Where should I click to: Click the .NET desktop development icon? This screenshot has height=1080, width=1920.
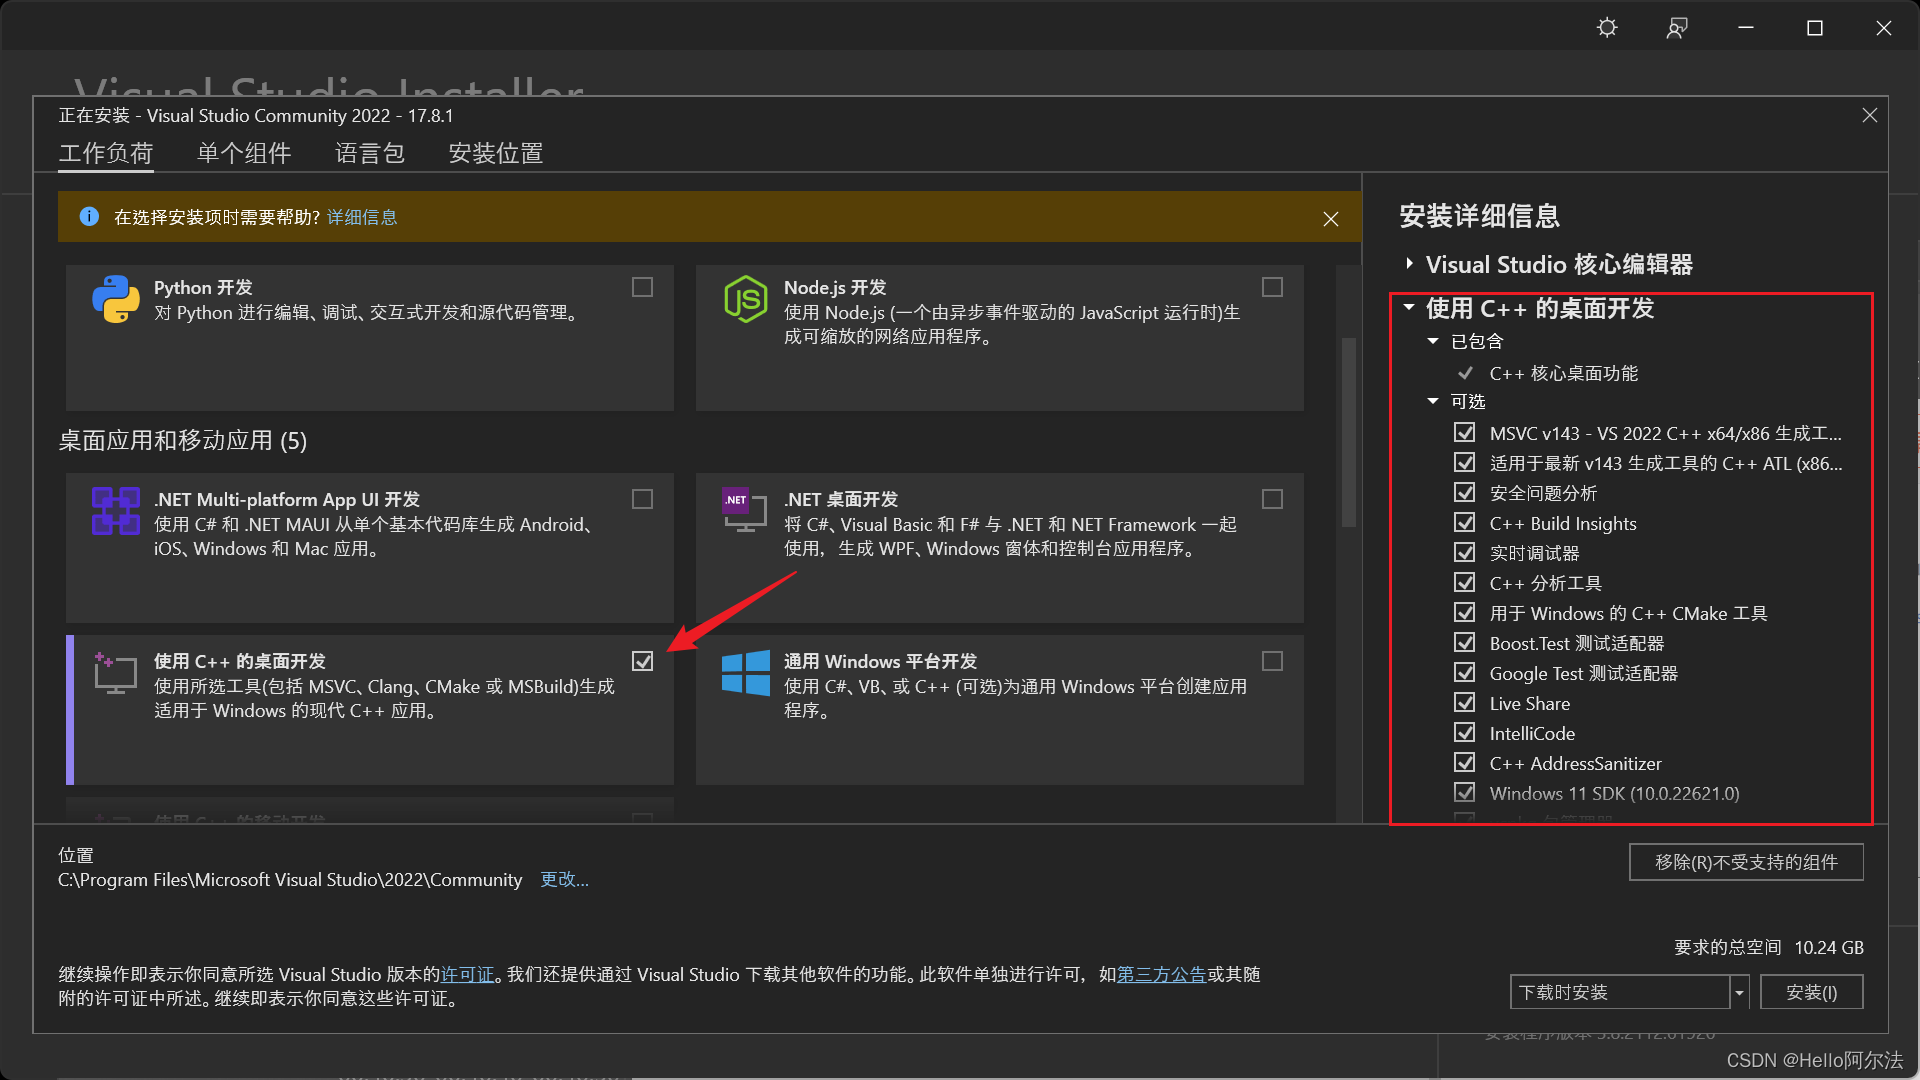coord(744,510)
